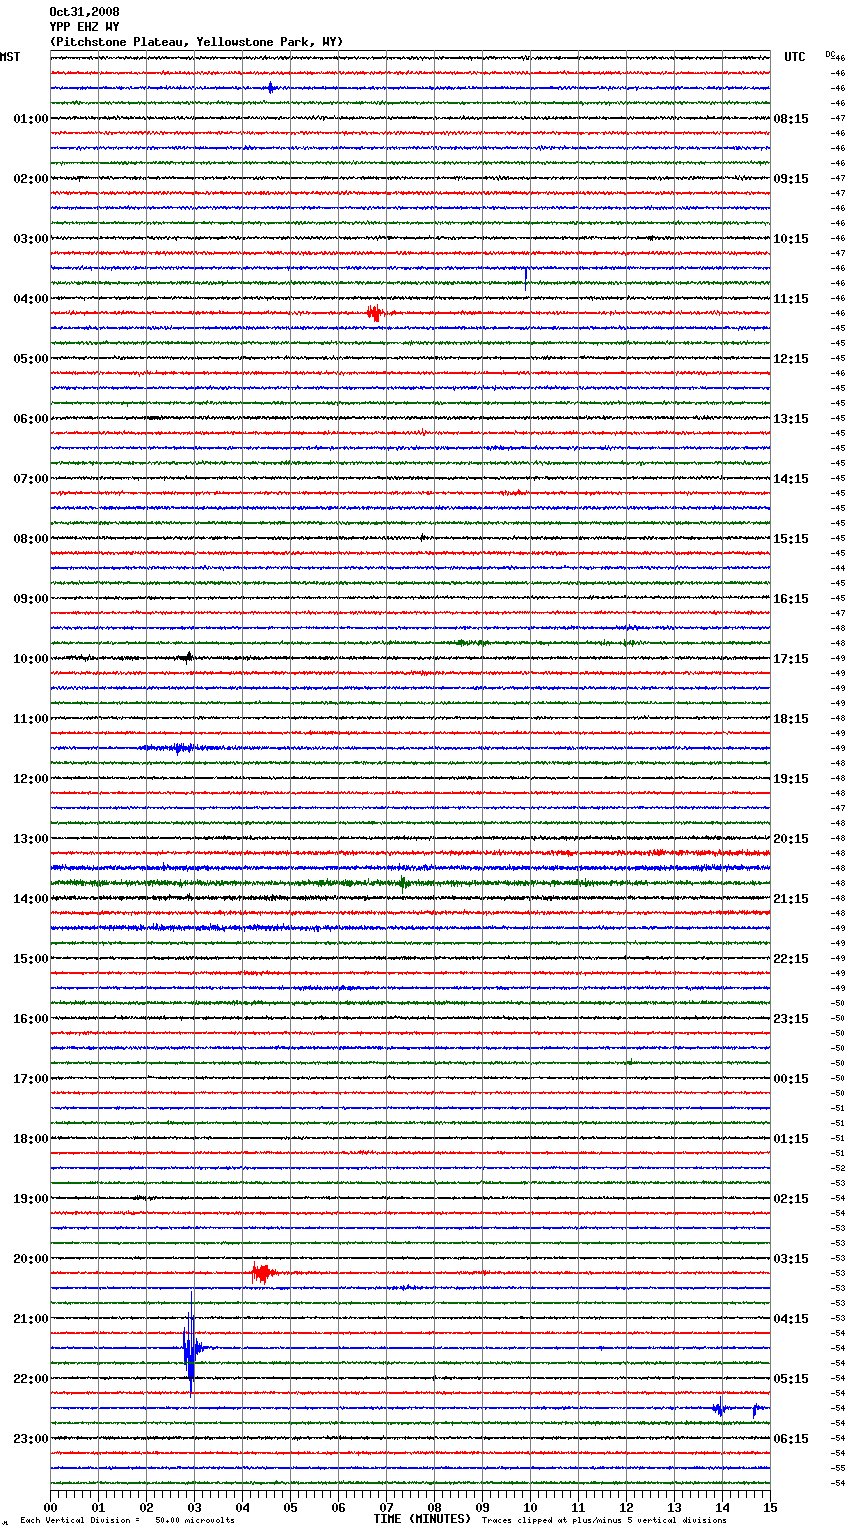Screen dimensions: 850x1534
Task: Click the 16:00 MST hour label
Action: 31,1019
